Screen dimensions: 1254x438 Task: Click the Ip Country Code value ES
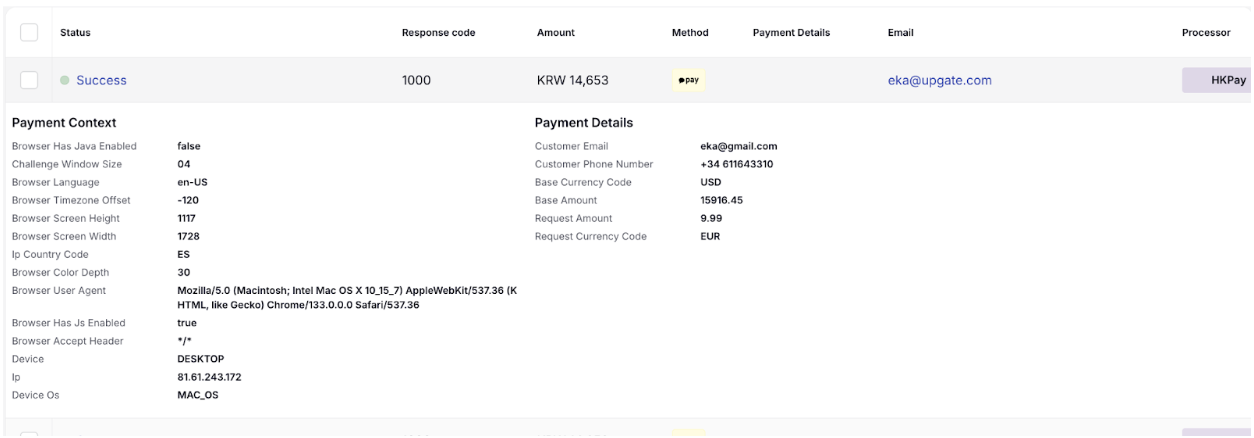click(183, 254)
